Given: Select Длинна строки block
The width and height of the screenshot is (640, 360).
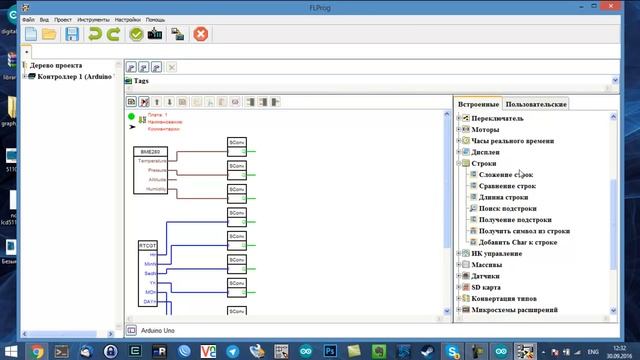Looking at the screenshot, I should coord(503,197).
